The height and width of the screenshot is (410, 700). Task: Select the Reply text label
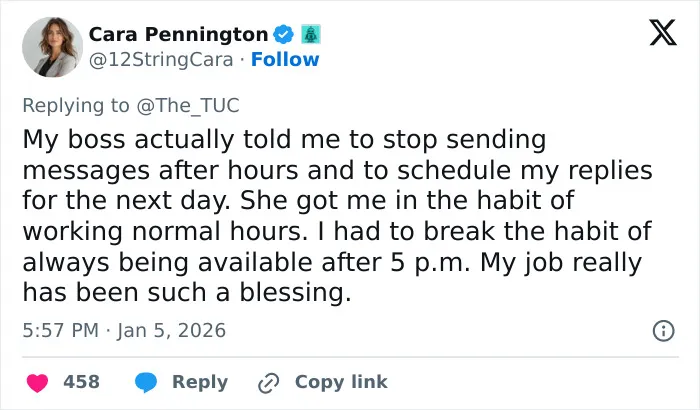tap(200, 382)
